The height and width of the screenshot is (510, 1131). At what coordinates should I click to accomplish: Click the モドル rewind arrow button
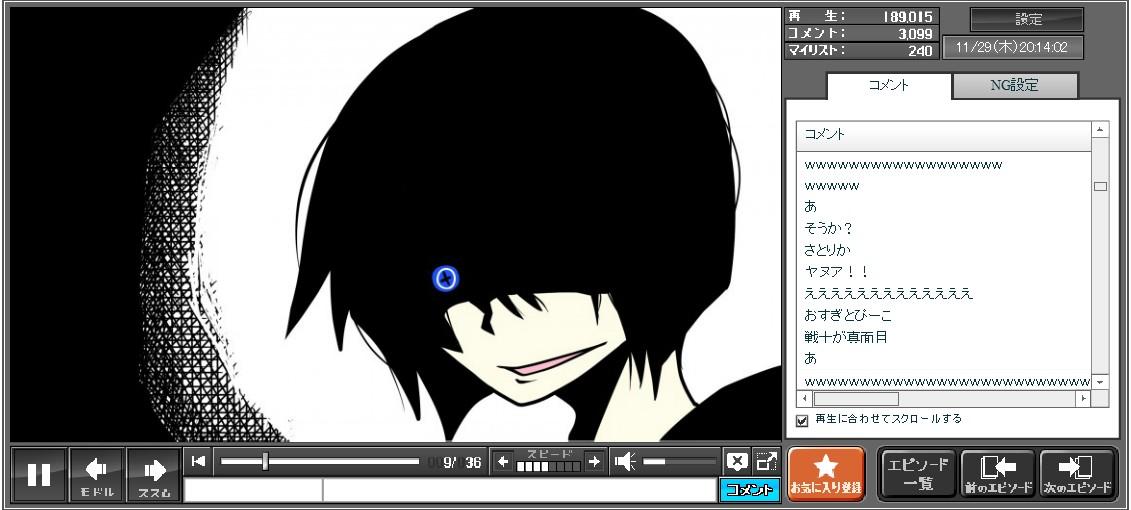[x=97, y=475]
